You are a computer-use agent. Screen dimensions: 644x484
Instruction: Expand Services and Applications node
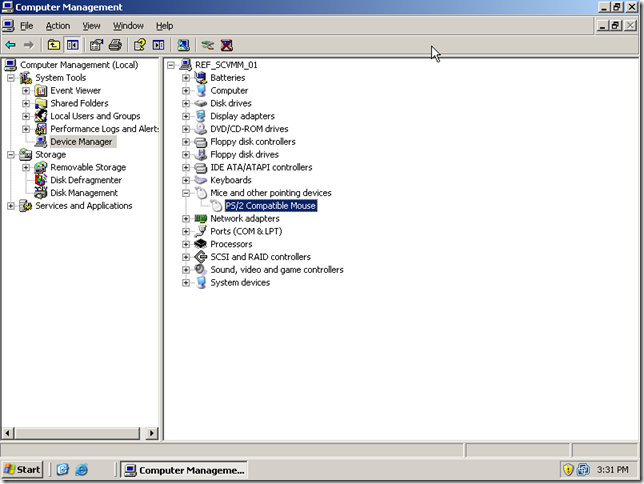[x=11, y=206]
